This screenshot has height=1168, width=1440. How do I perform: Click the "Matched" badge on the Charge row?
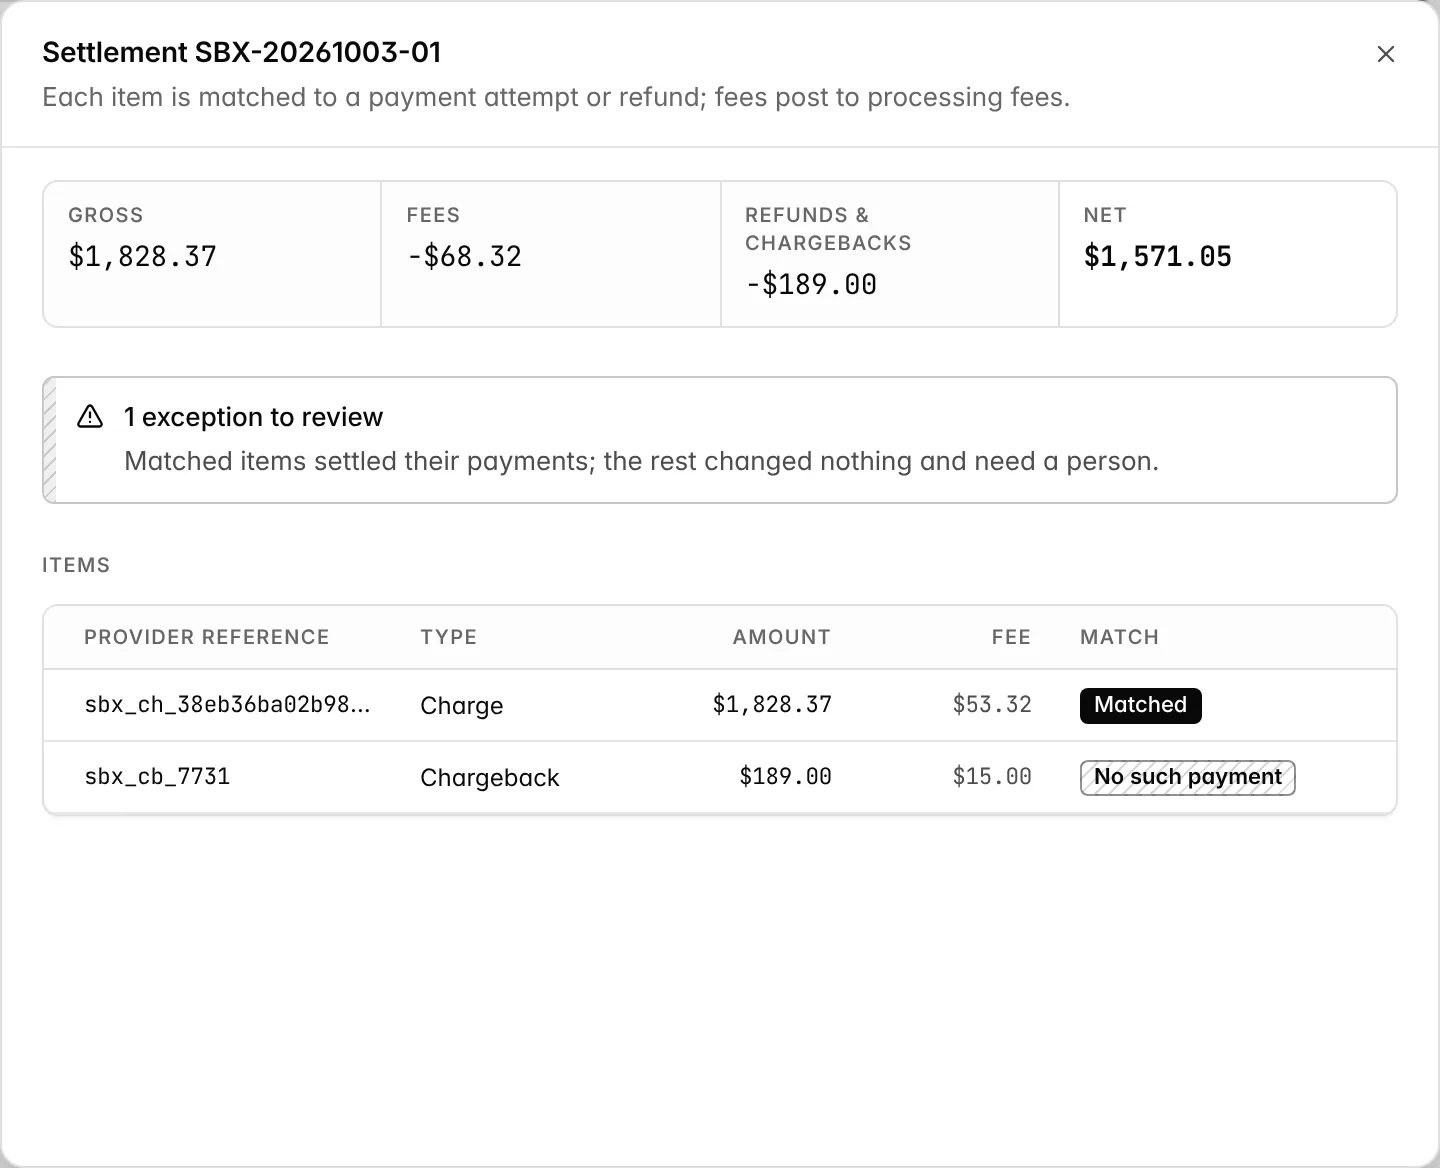click(x=1140, y=705)
